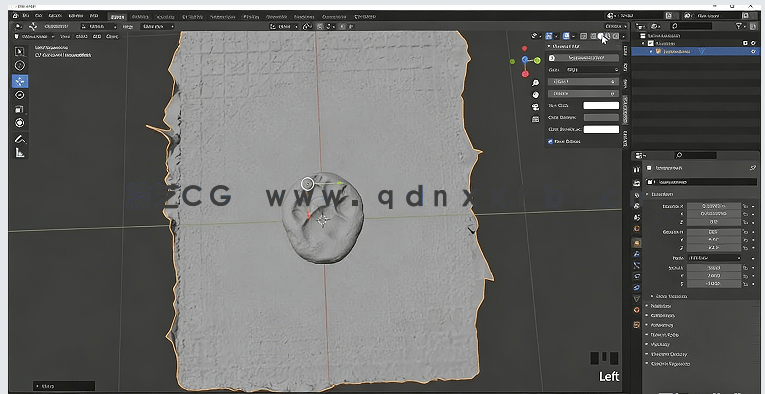The height and width of the screenshot is (394, 765).
Task: Open the rotation Mode dropdown in Transform
Action: [714, 258]
